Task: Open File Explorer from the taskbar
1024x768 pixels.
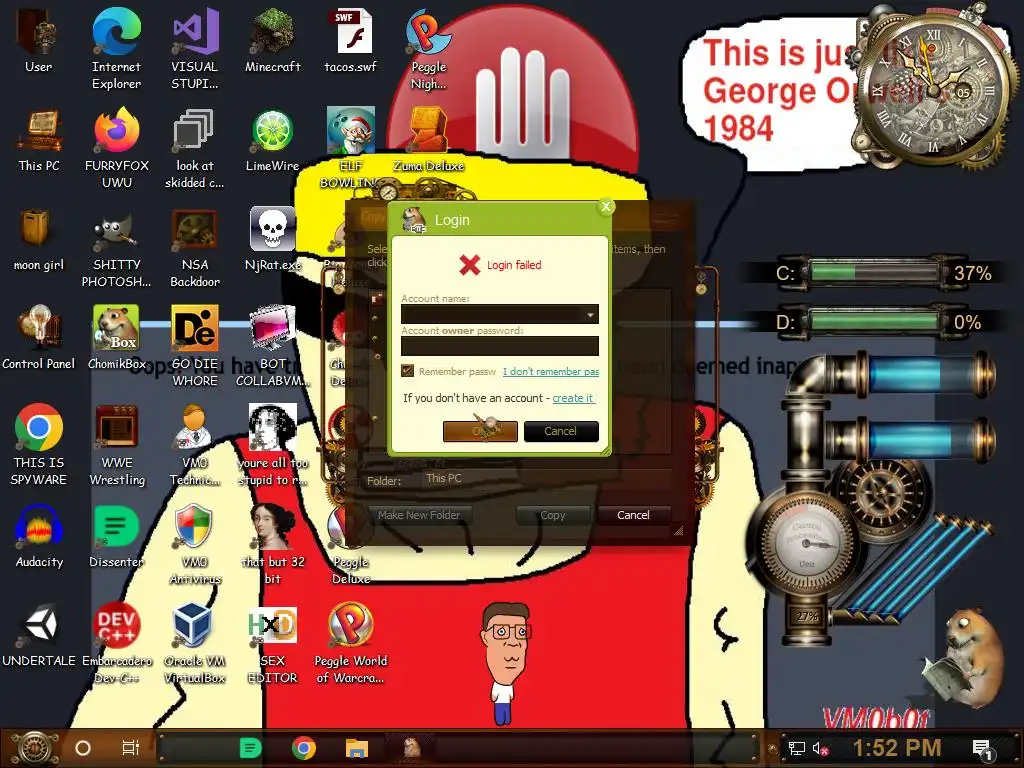Action: 357,748
